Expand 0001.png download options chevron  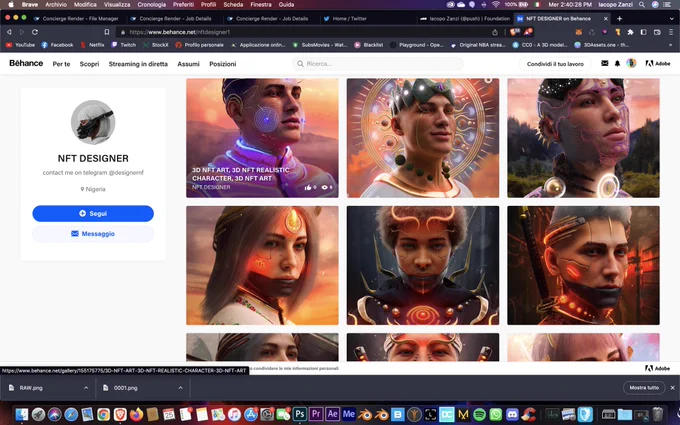click(x=180, y=388)
